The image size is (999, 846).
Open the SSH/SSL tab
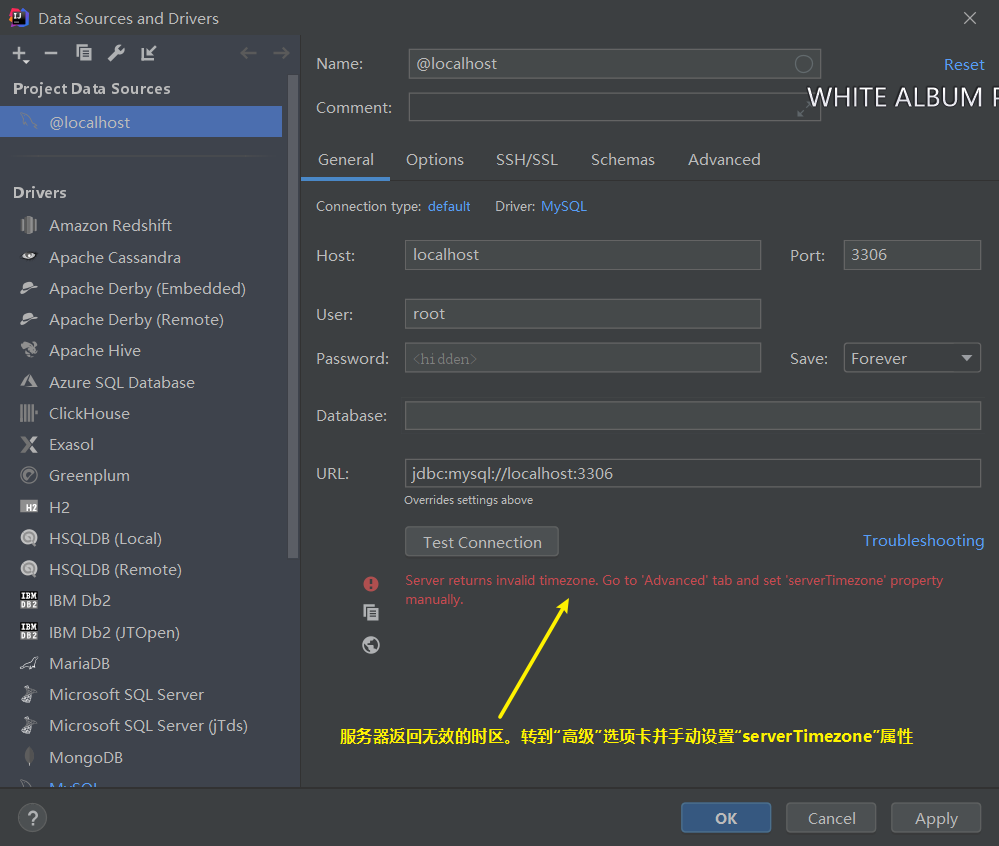pyautogui.click(x=527, y=160)
